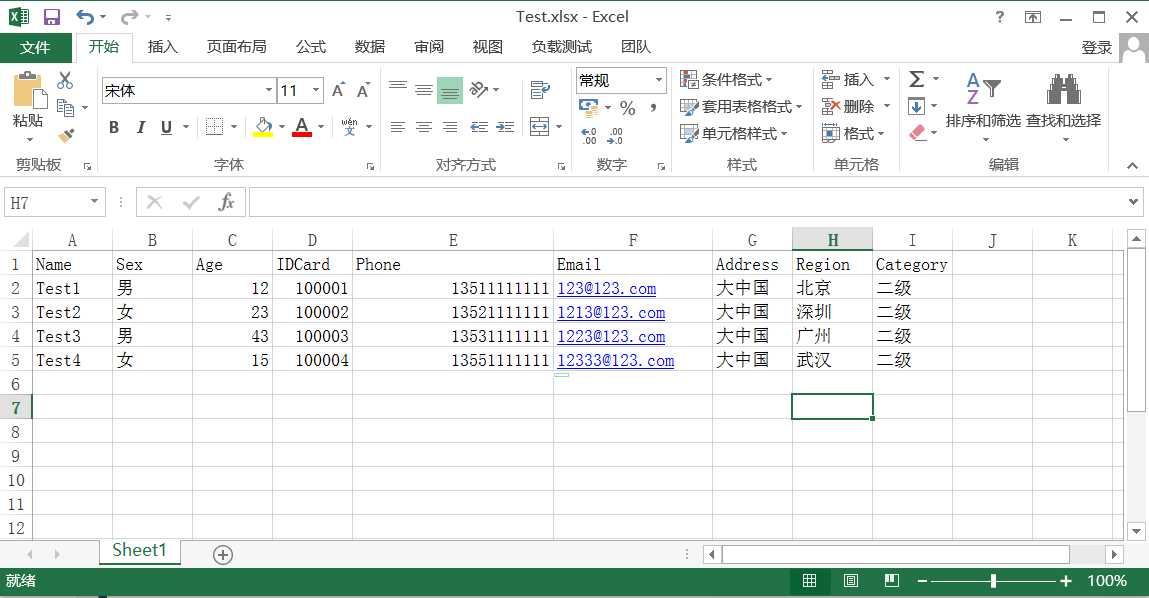
Task: Open 排序和筛选 sort and filter
Action: (x=983, y=106)
